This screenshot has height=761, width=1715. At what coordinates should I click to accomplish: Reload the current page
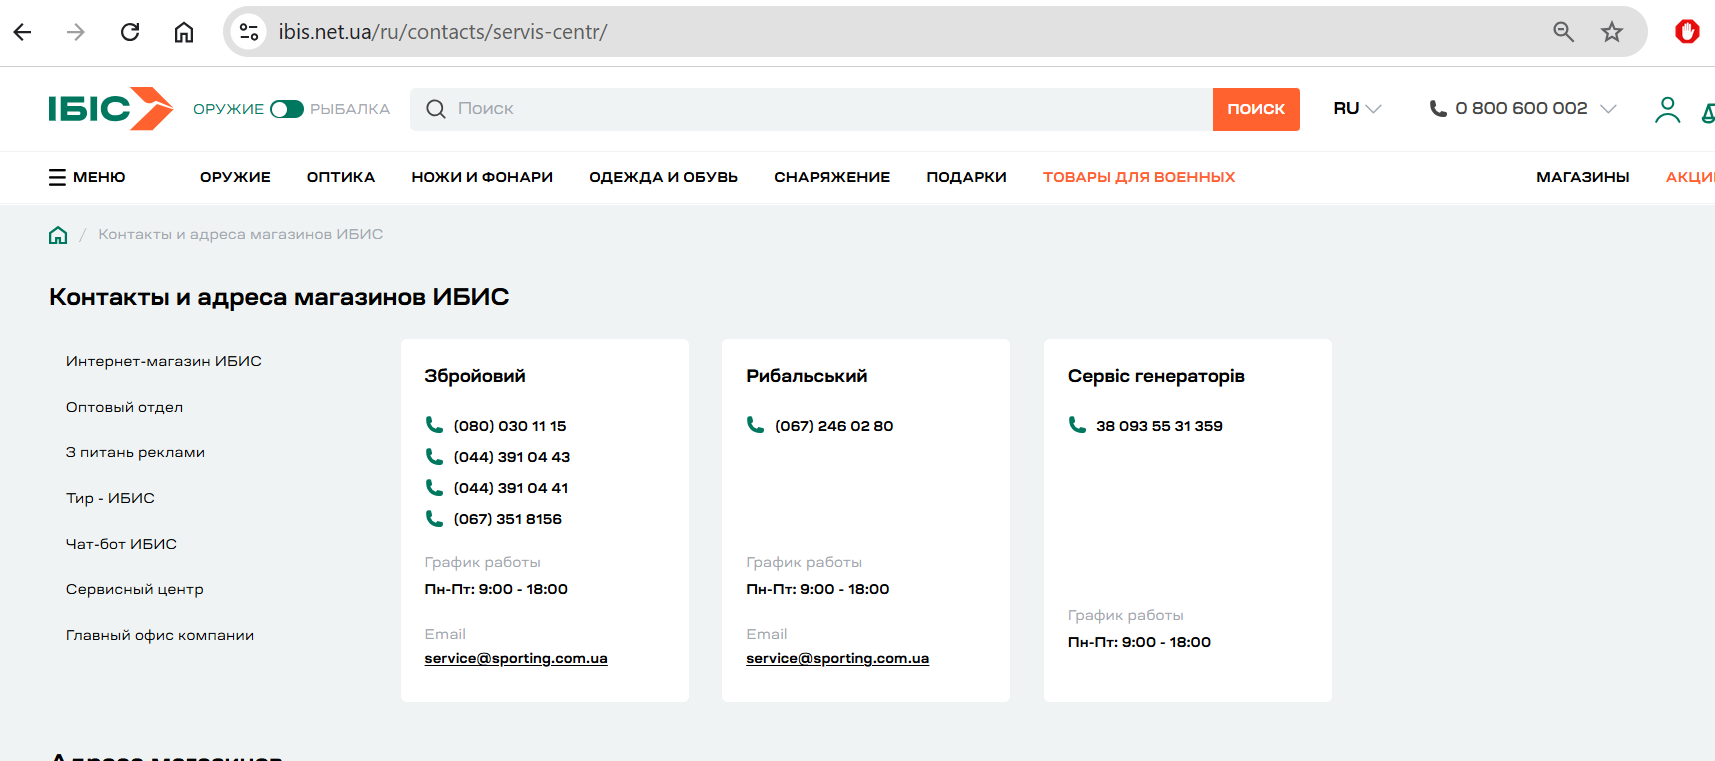pos(130,32)
